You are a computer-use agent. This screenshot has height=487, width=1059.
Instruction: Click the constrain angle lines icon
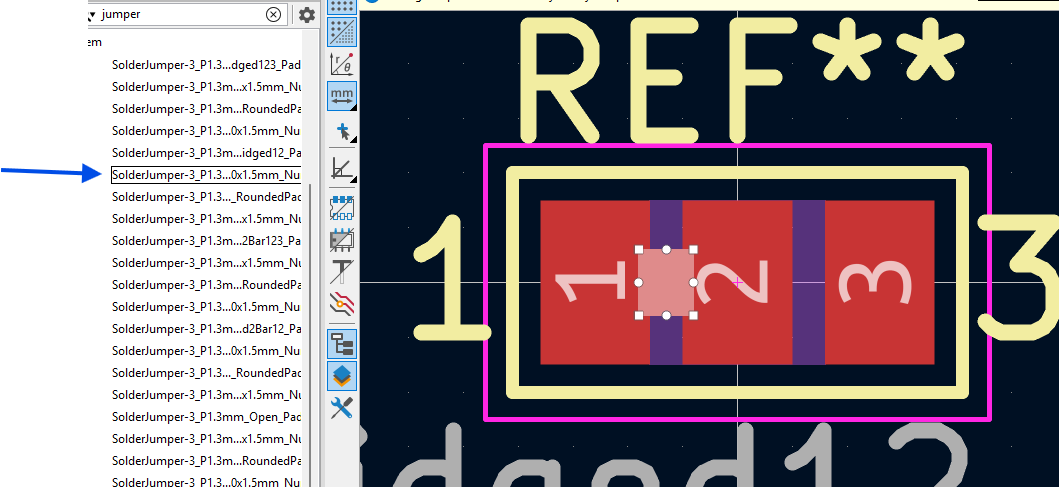pyautogui.click(x=342, y=169)
